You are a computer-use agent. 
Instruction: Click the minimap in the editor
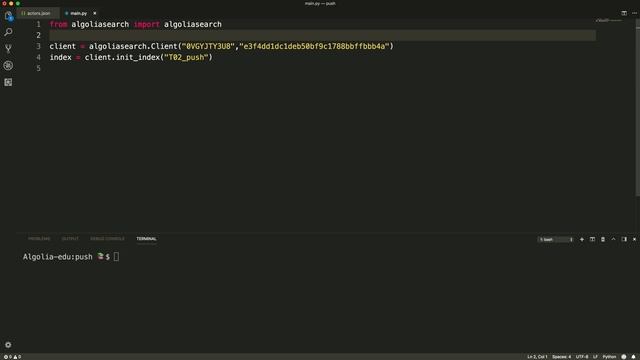tap(609, 20)
